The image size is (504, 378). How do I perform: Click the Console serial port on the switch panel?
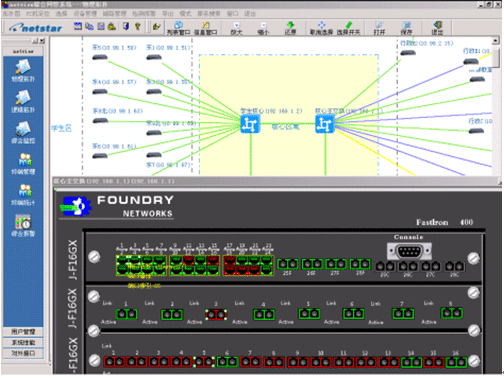[x=409, y=251]
